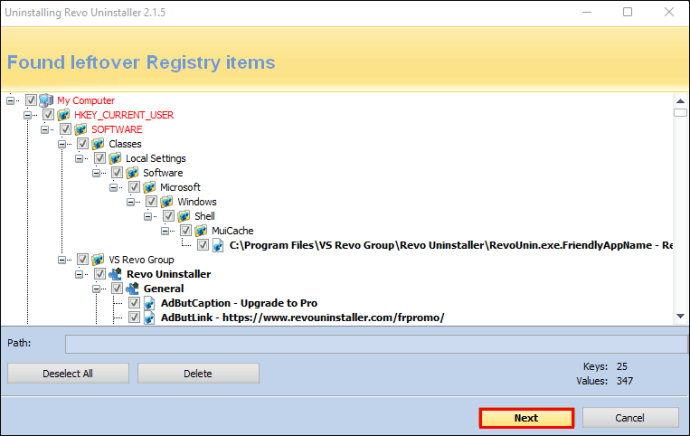Toggle the AdButLink checkbox
This screenshot has width=690, height=436.
click(134, 318)
